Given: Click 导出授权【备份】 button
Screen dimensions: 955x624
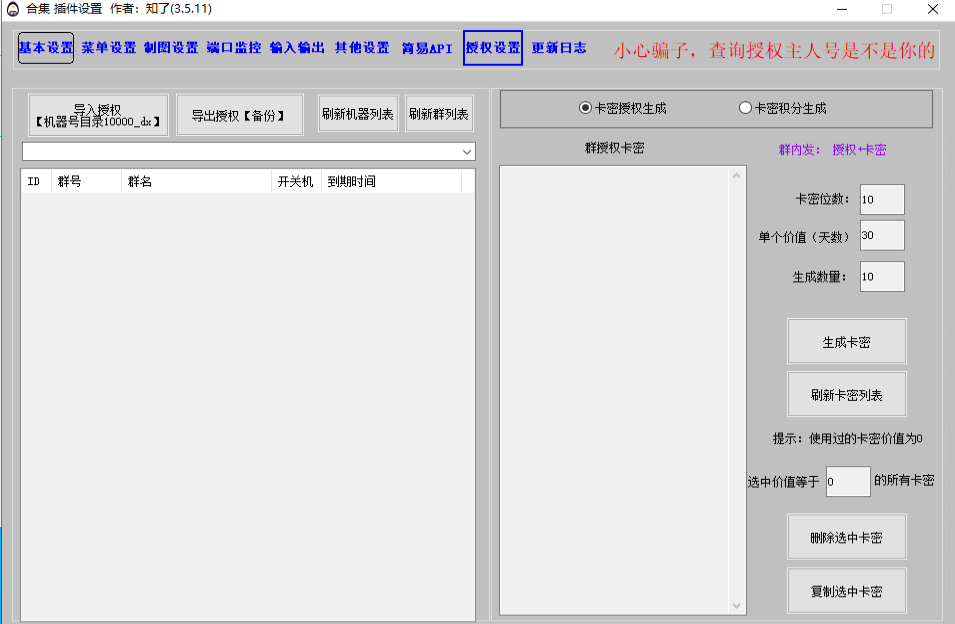Looking at the screenshot, I should (x=239, y=115).
